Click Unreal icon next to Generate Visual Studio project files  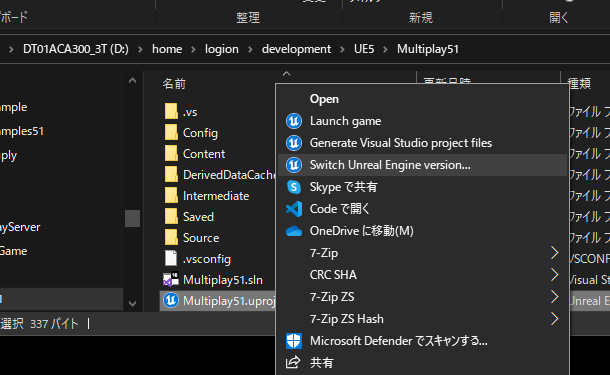tap(294, 143)
